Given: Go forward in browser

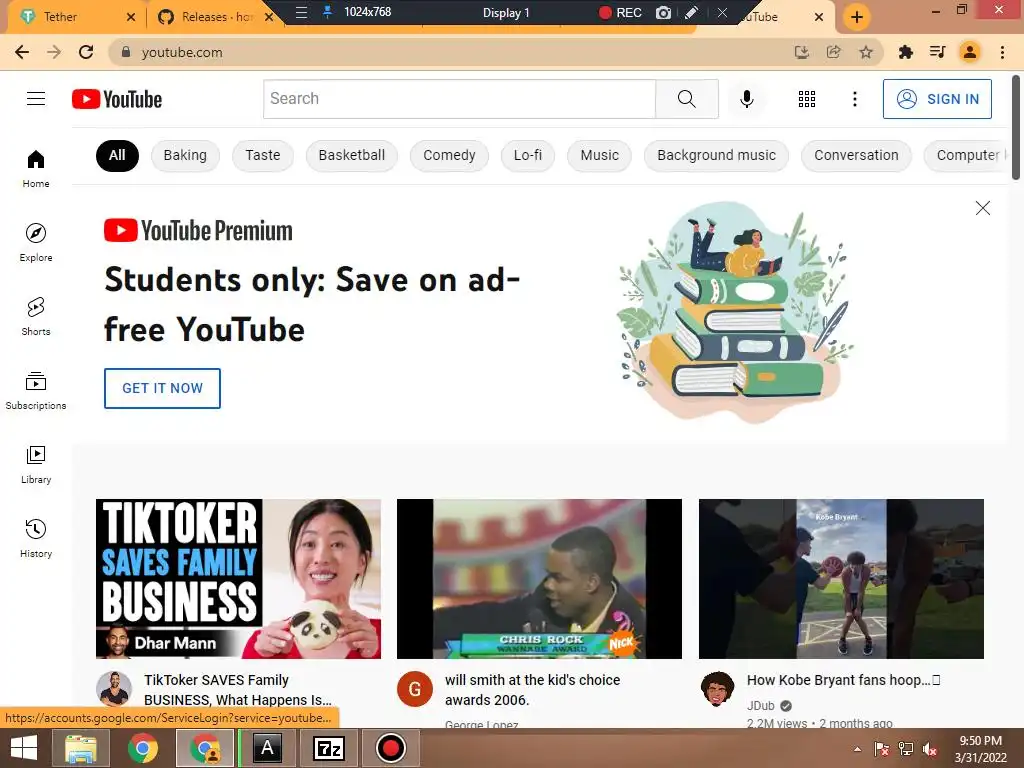Looking at the screenshot, I should (x=54, y=52).
